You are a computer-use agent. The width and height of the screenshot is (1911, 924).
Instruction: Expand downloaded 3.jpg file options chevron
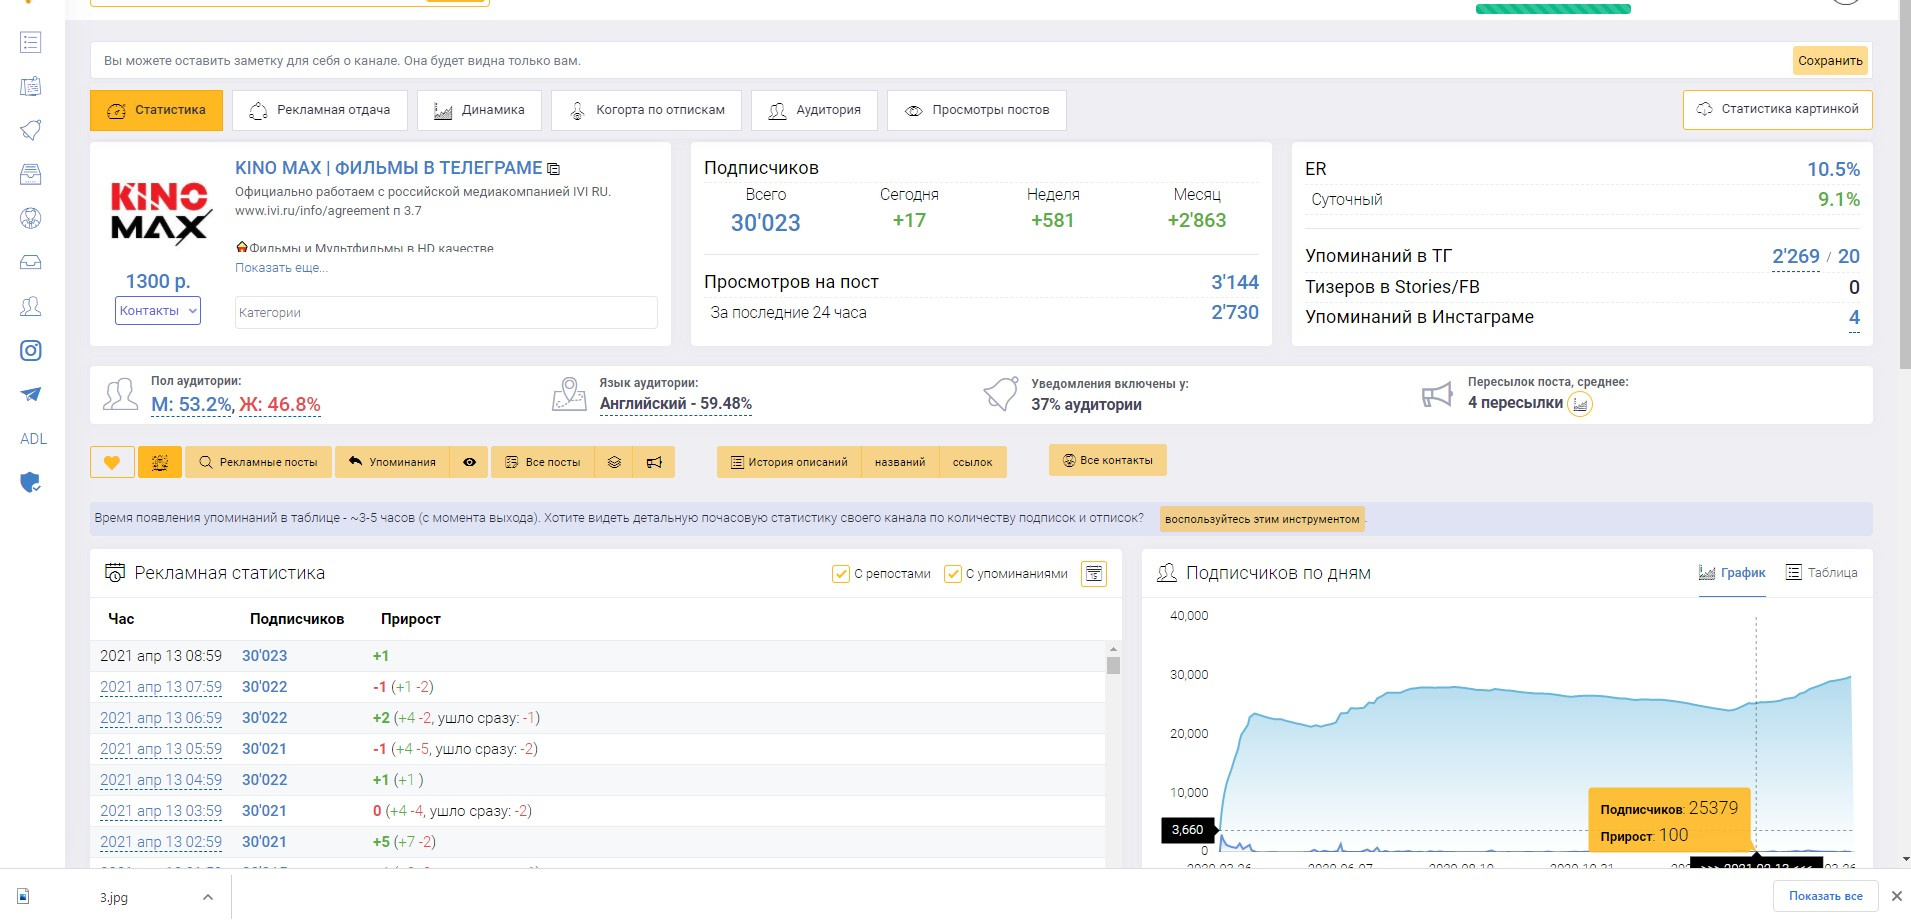click(208, 897)
